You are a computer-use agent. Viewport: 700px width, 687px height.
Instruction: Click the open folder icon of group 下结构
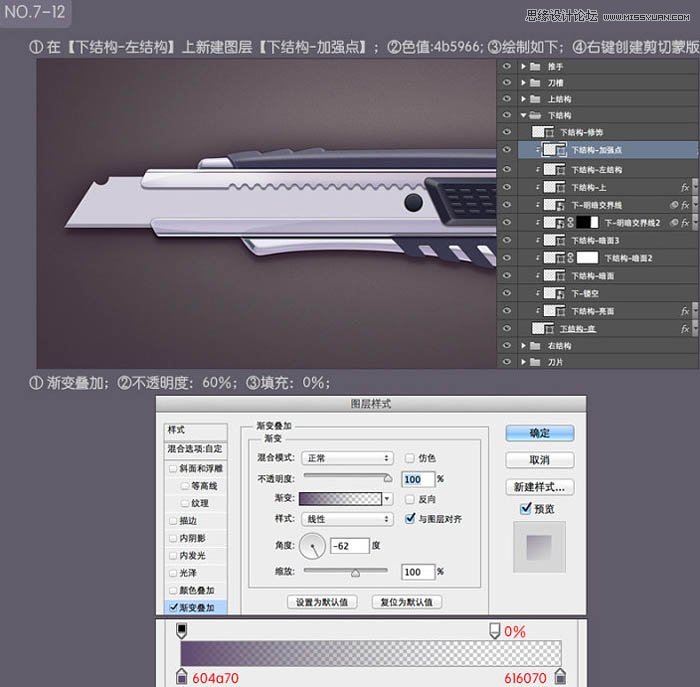click(x=535, y=115)
